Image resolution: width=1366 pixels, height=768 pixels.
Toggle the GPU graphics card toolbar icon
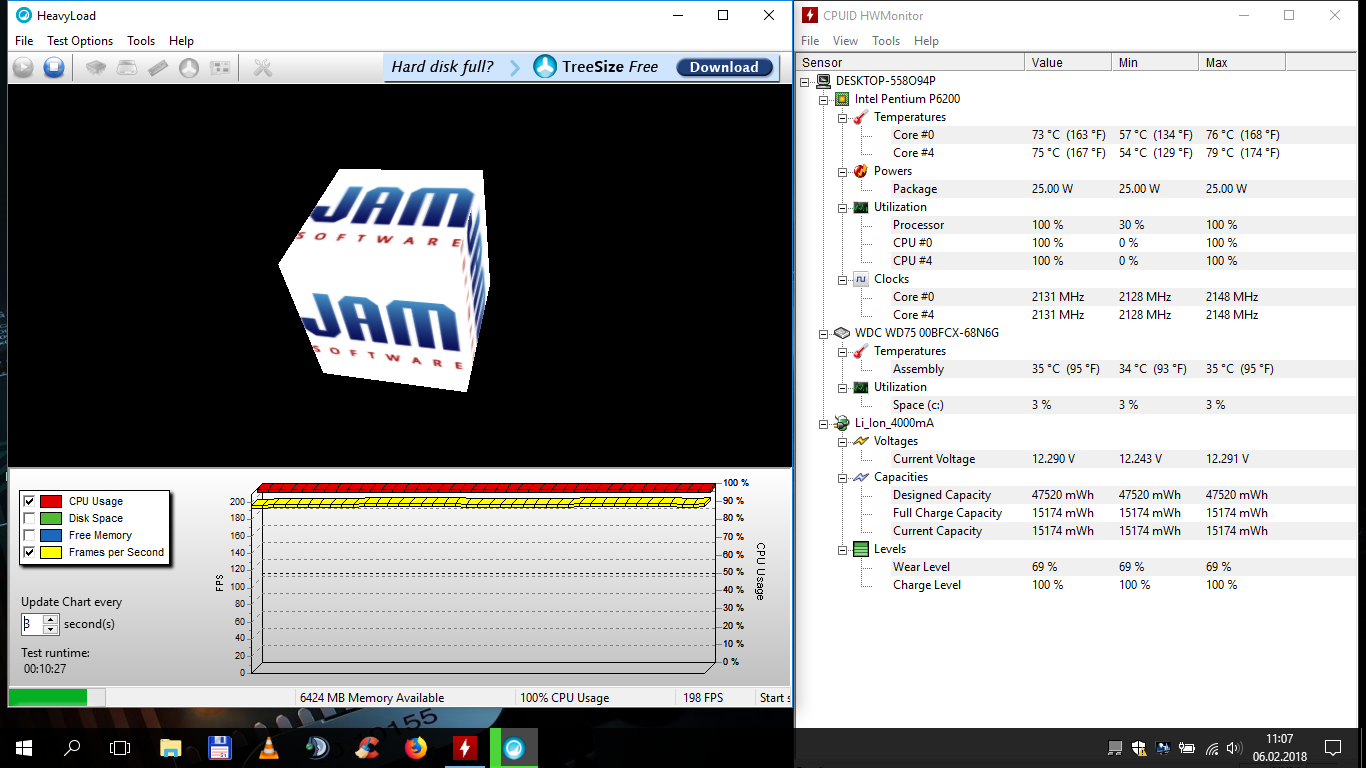coord(220,68)
